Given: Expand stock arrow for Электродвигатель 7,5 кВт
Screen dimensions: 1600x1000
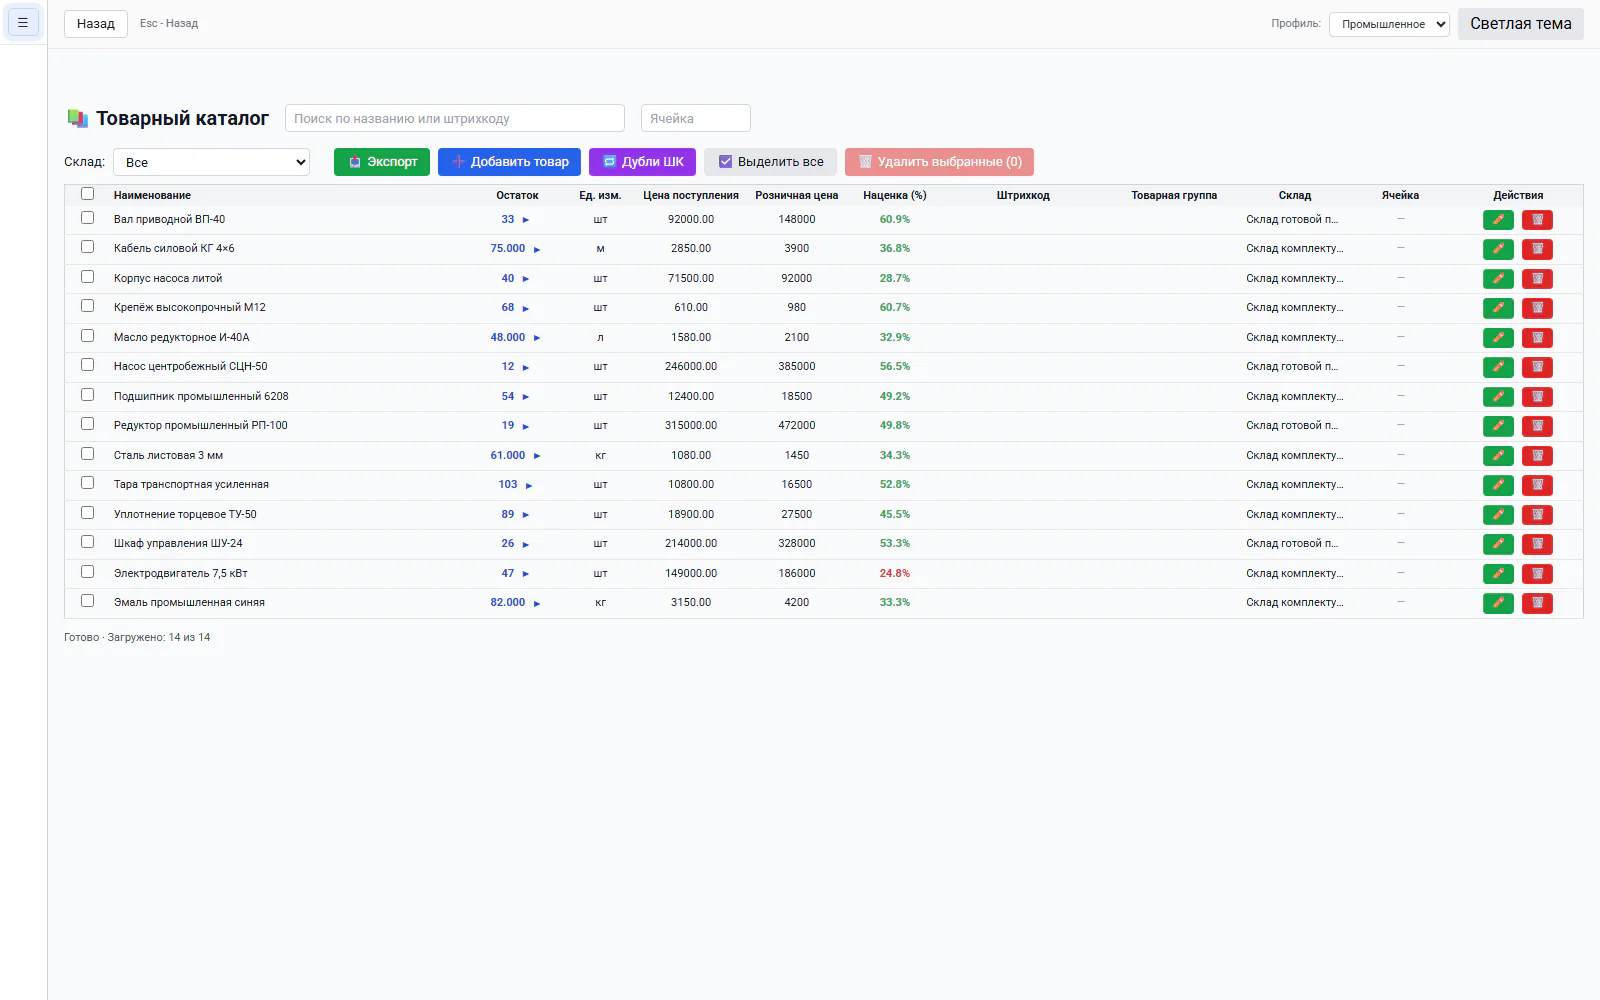Looking at the screenshot, I should 525,574.
